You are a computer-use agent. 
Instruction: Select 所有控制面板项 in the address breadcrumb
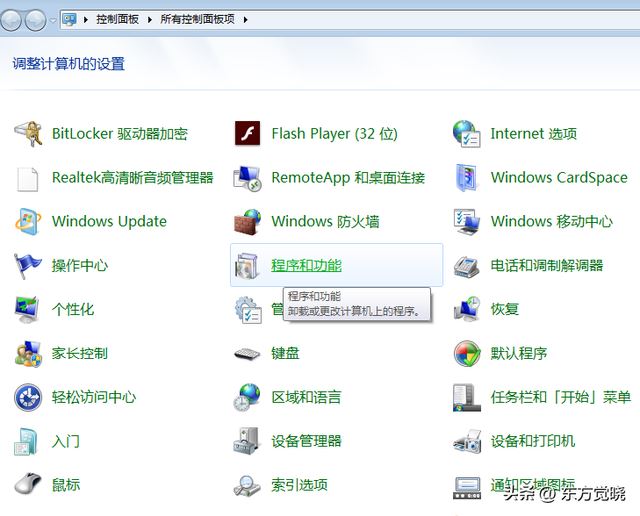pos(199,19)
